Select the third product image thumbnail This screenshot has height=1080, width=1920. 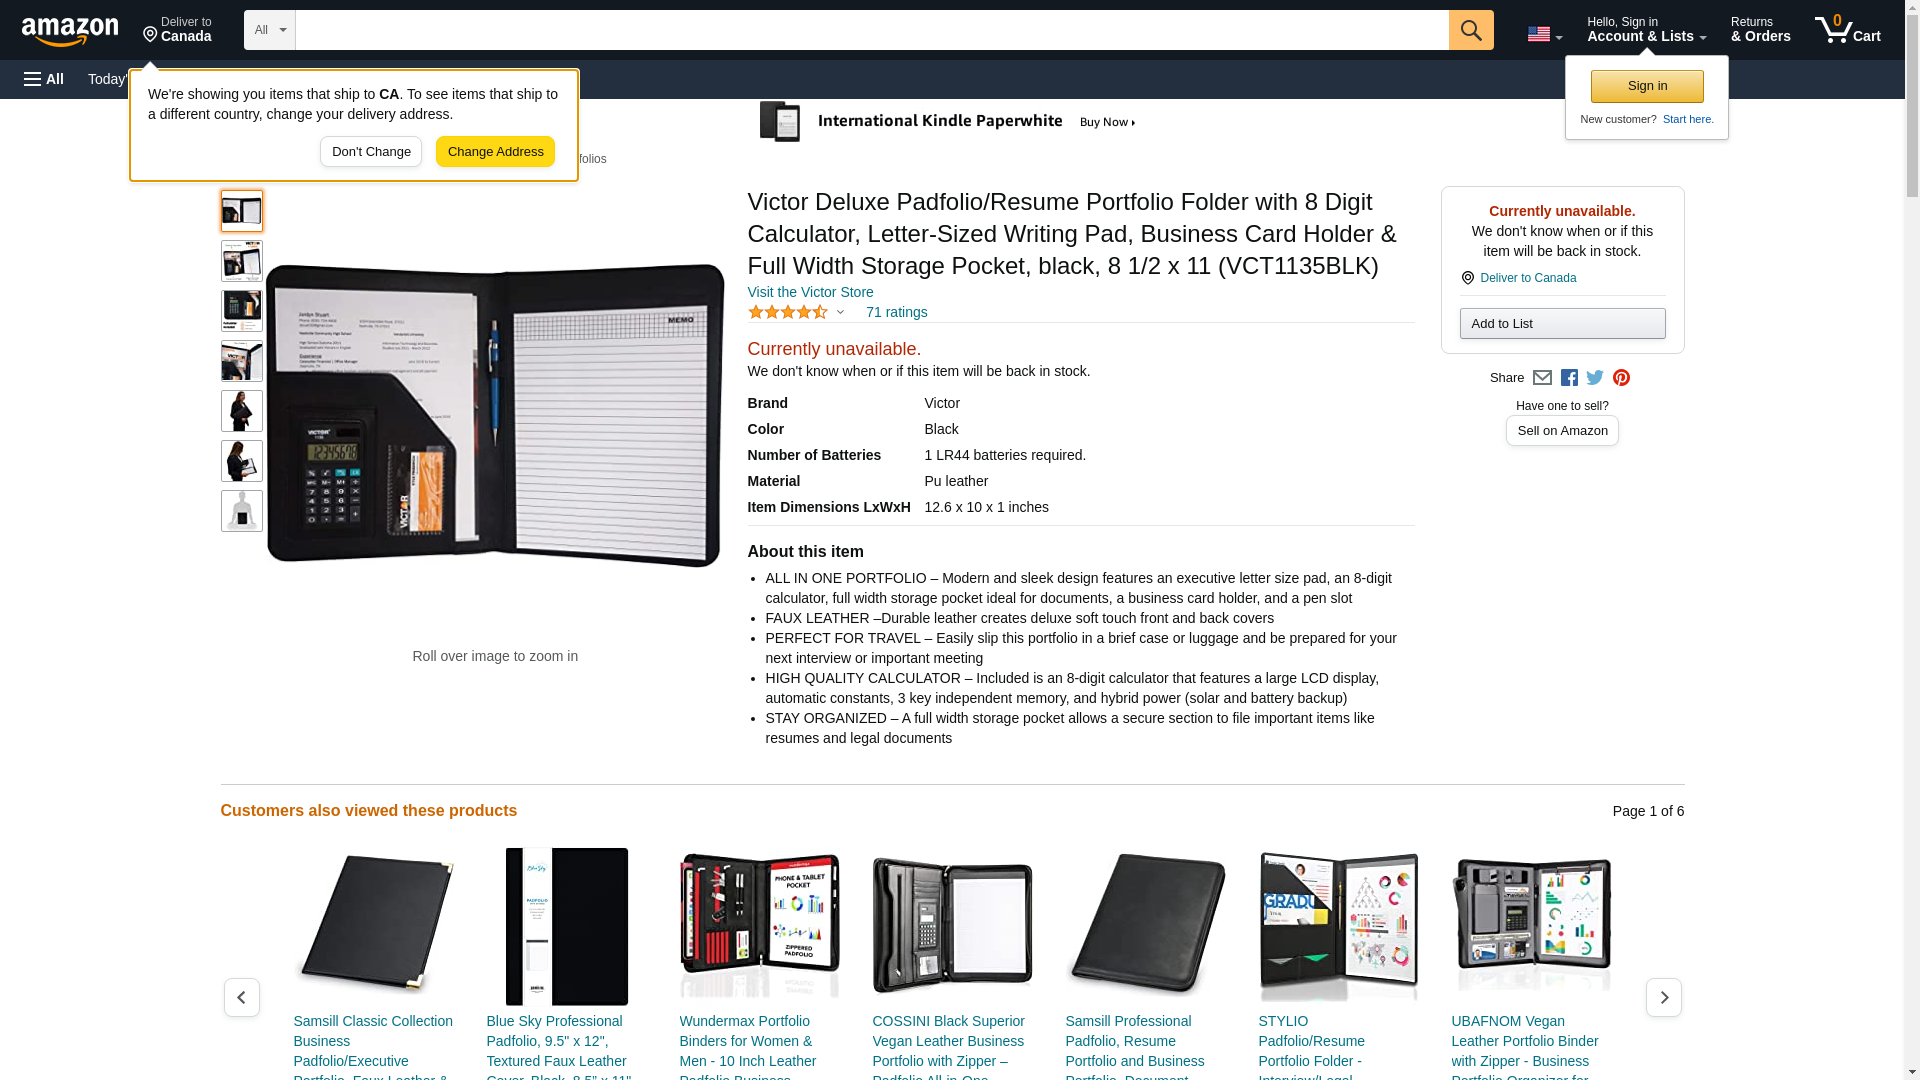[x=242, y=311]
